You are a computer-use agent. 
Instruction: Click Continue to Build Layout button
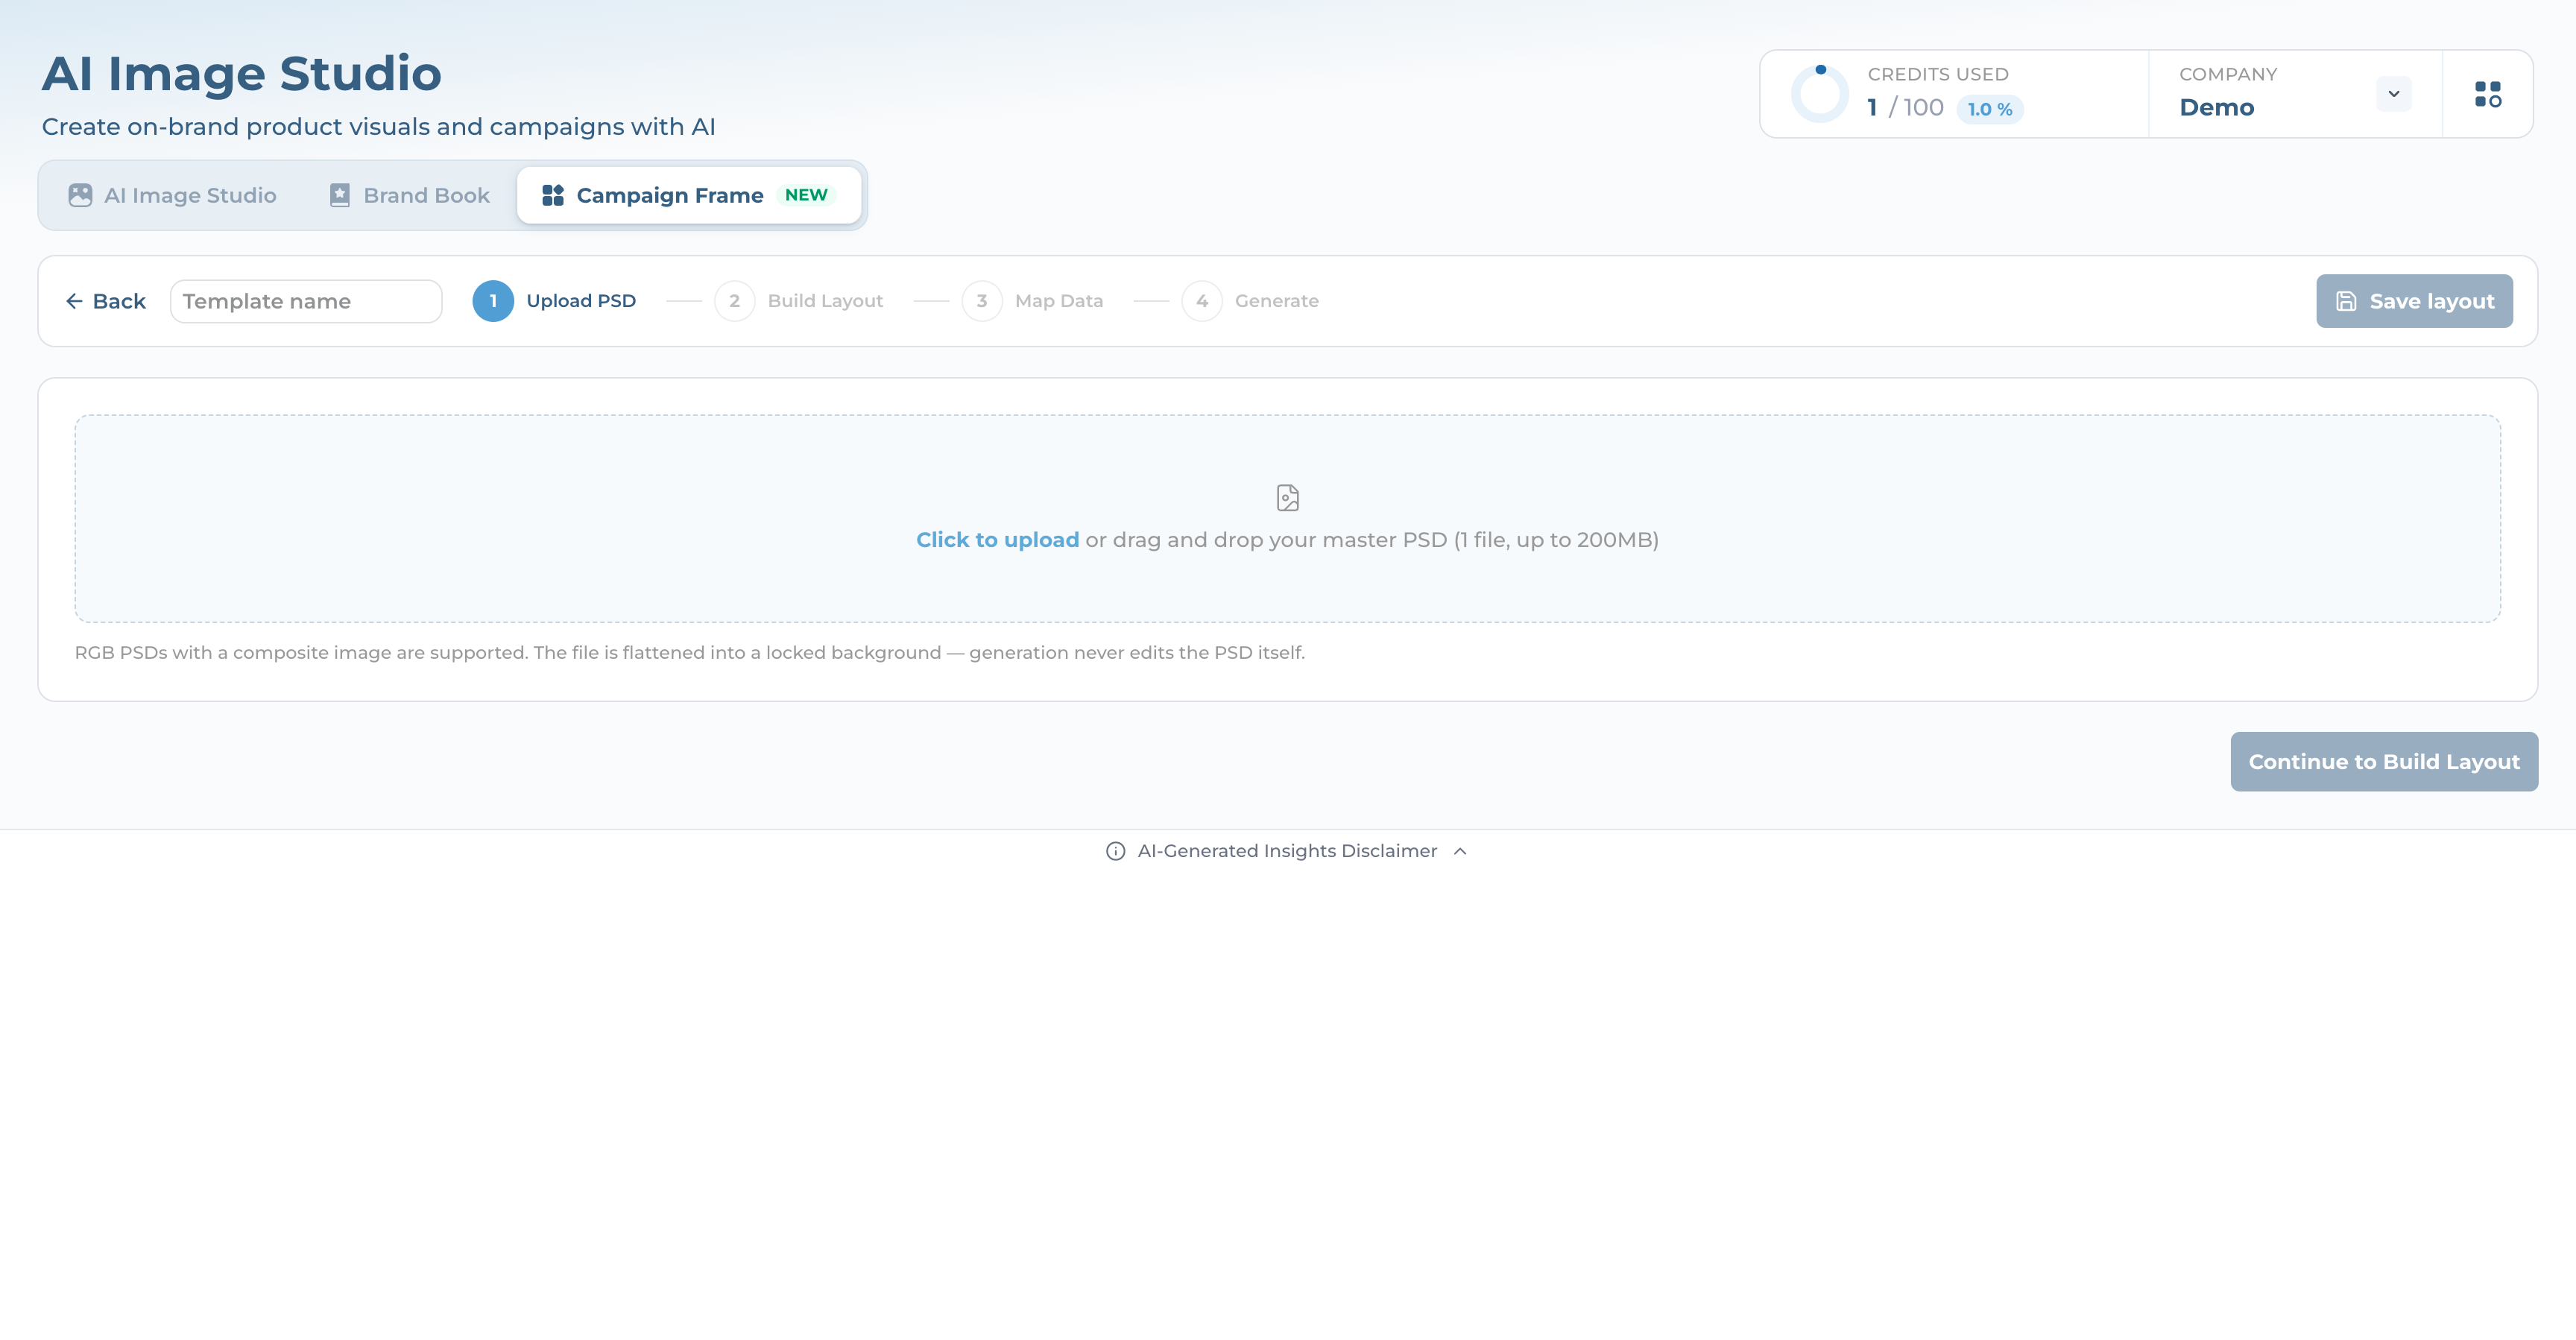click(2384, 762)
